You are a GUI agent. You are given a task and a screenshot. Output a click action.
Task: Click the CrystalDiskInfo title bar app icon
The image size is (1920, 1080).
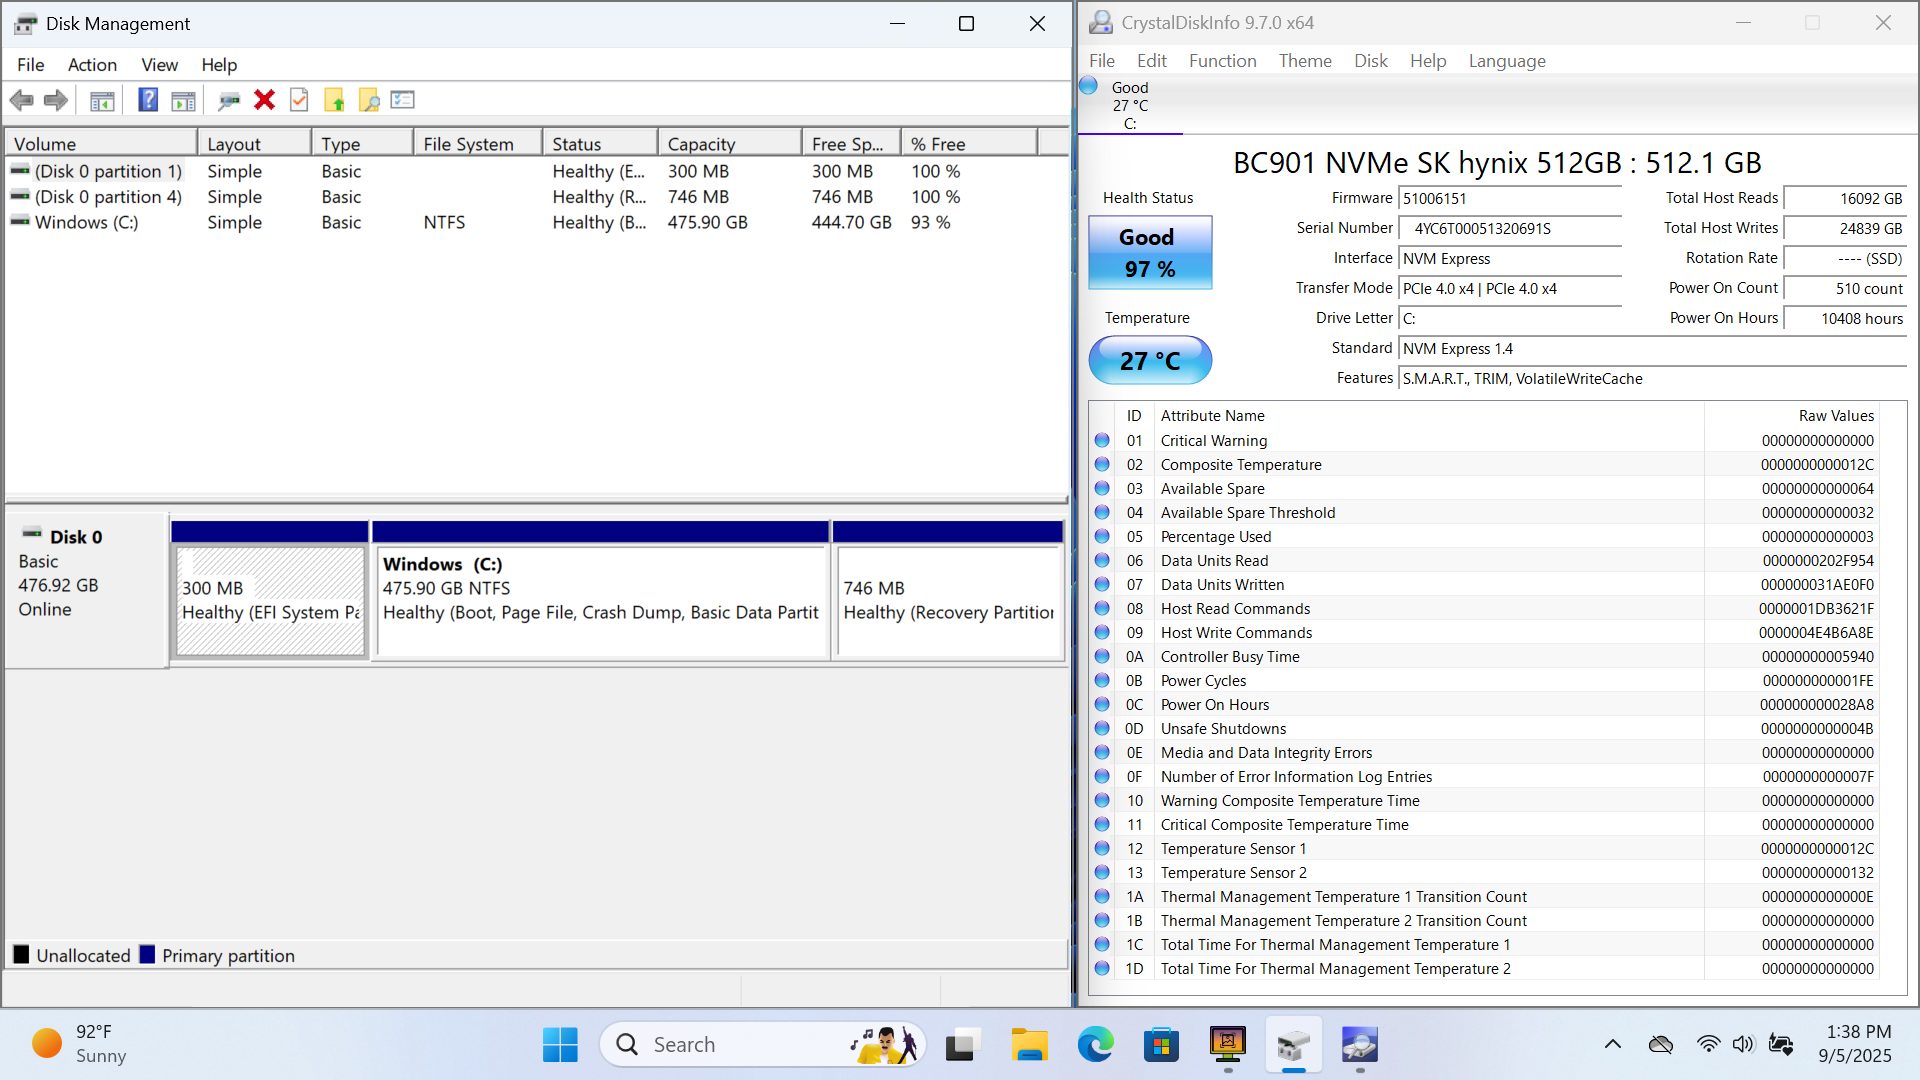click(x=1101, y=22)
